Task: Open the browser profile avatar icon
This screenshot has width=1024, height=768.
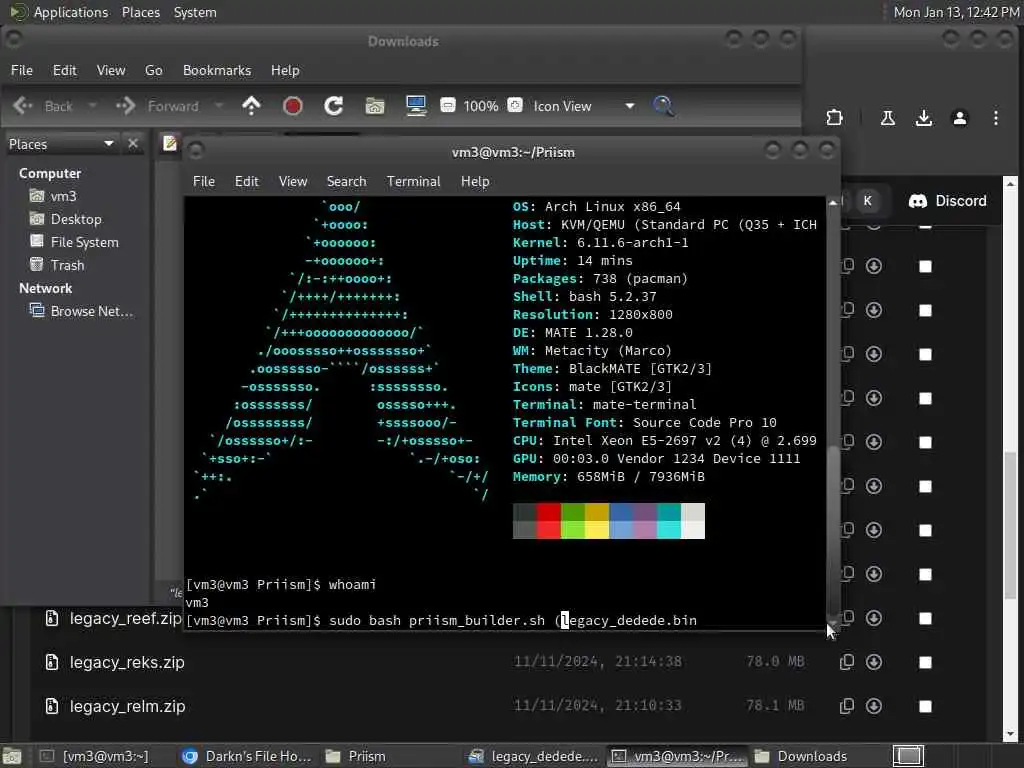Action: 960,118
